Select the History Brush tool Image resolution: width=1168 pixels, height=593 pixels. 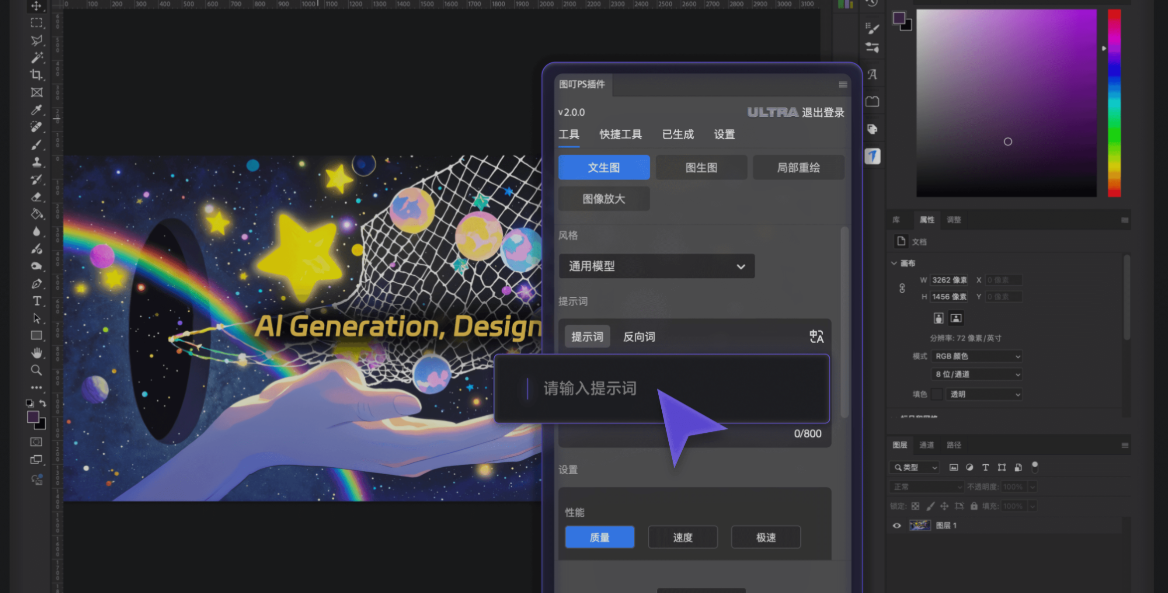pos(36,180)
